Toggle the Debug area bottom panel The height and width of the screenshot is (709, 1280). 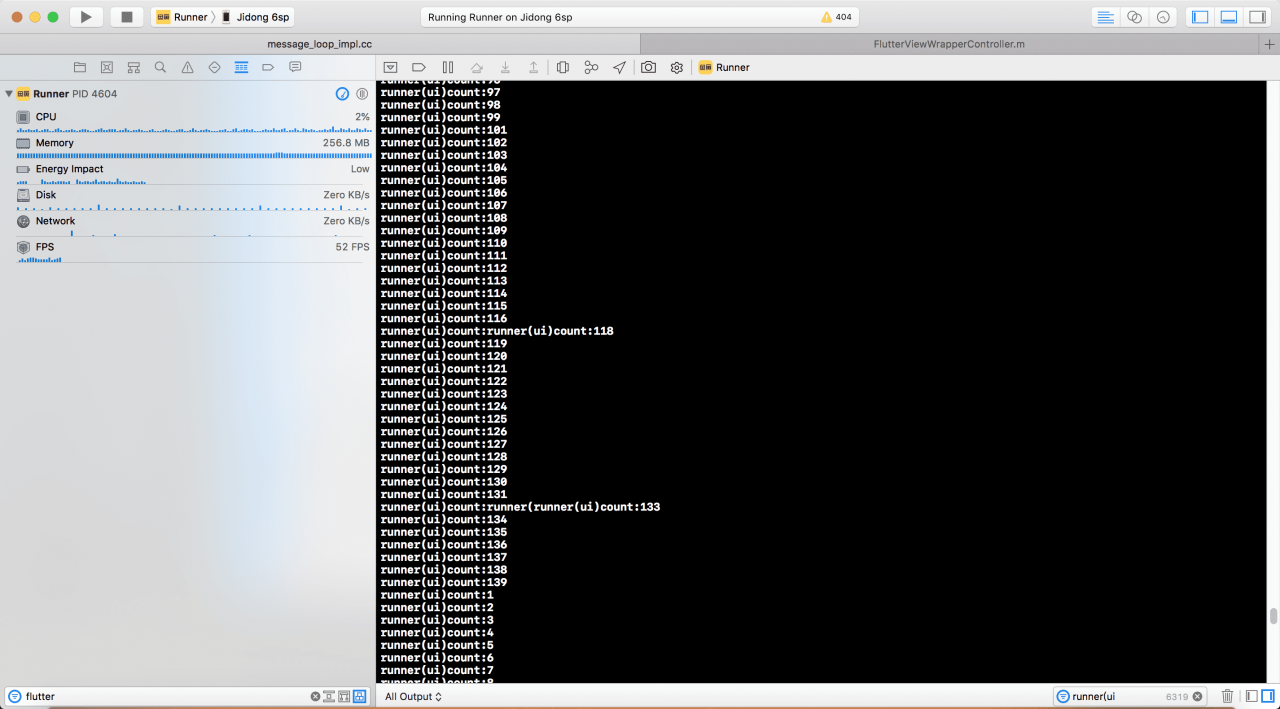[x=1229, y=17]
